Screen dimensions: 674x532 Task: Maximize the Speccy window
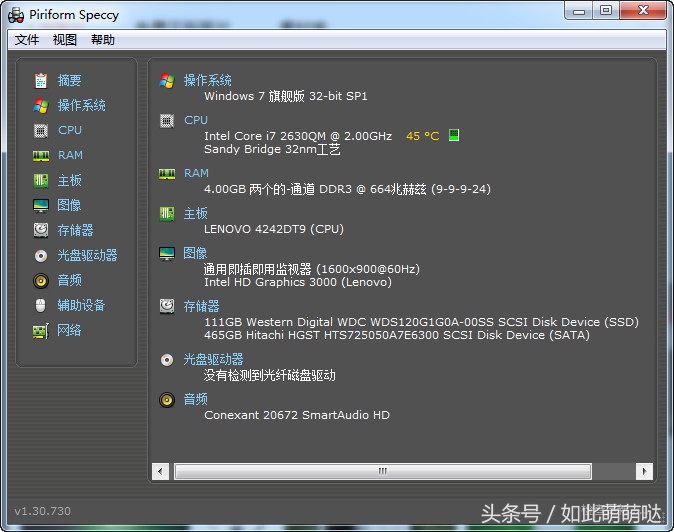pyautogui.click(x=606, y=10)
